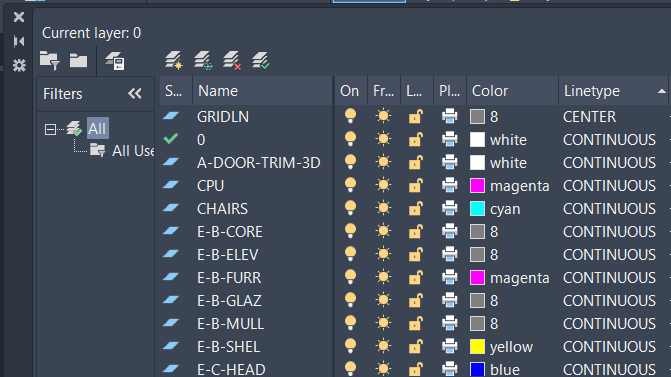
Task: Turn off CPU layer light bulb
Action: (350, 185)
